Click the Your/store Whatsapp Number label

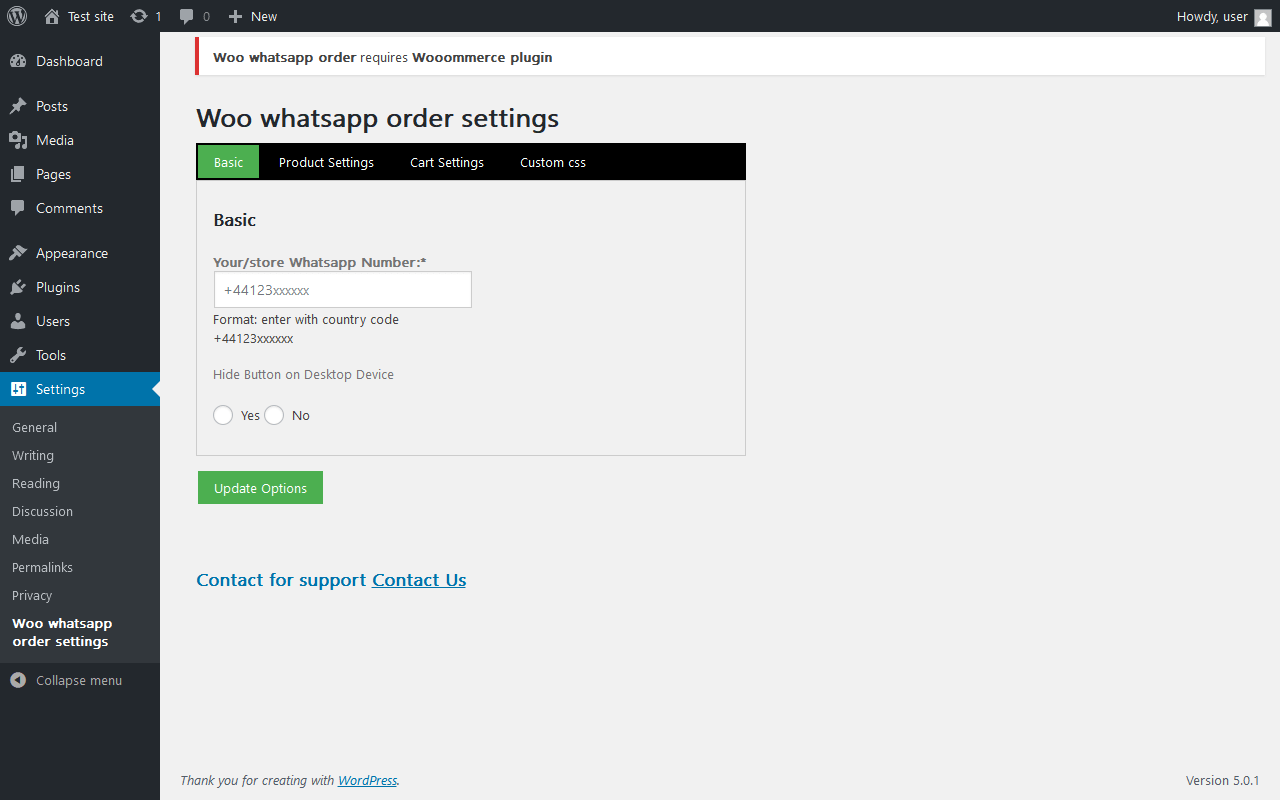click(x=320, y=262)
